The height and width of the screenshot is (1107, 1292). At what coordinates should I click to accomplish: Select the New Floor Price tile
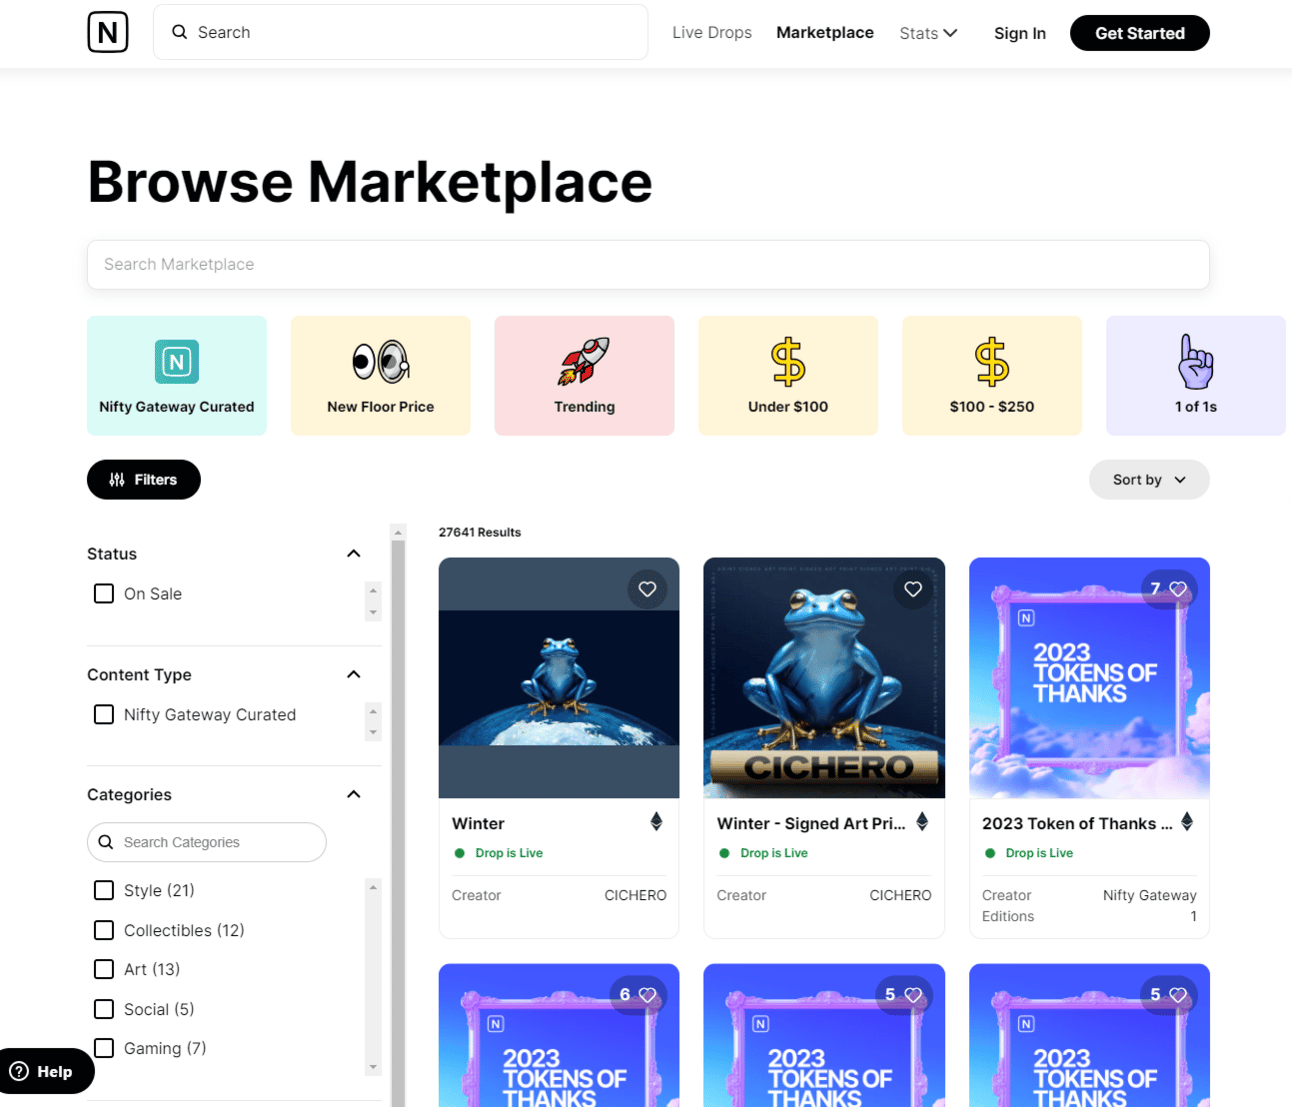381,376
